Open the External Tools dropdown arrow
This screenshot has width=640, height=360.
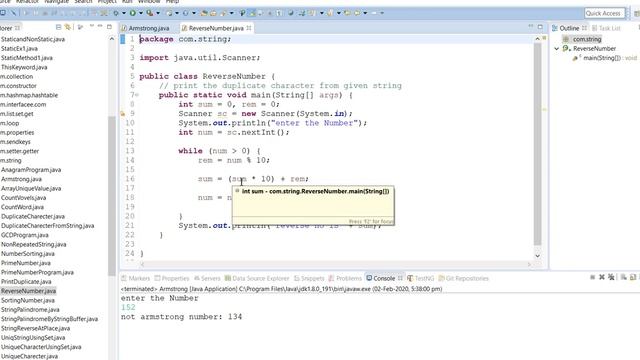(x=158, y=13)
